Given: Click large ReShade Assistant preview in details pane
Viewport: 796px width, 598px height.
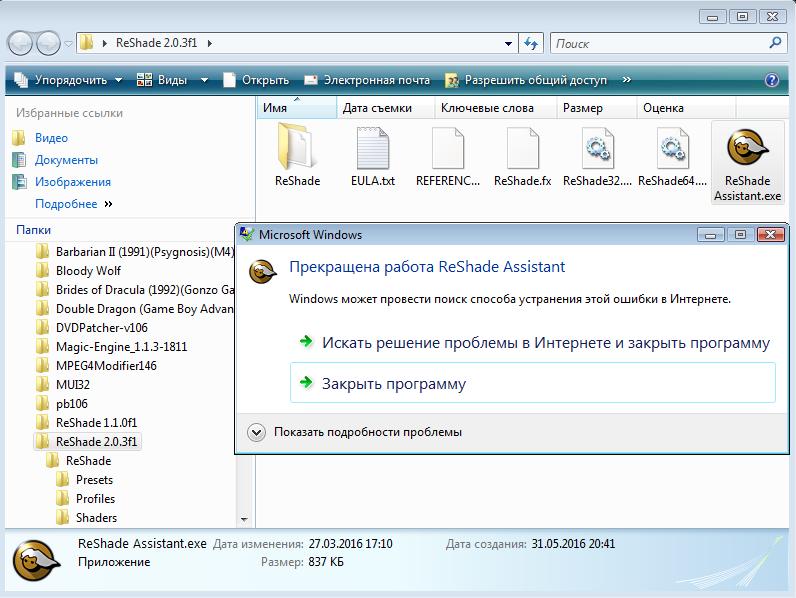Looking at the screenshot, I should pyautogui.click(x=37, y=561).
